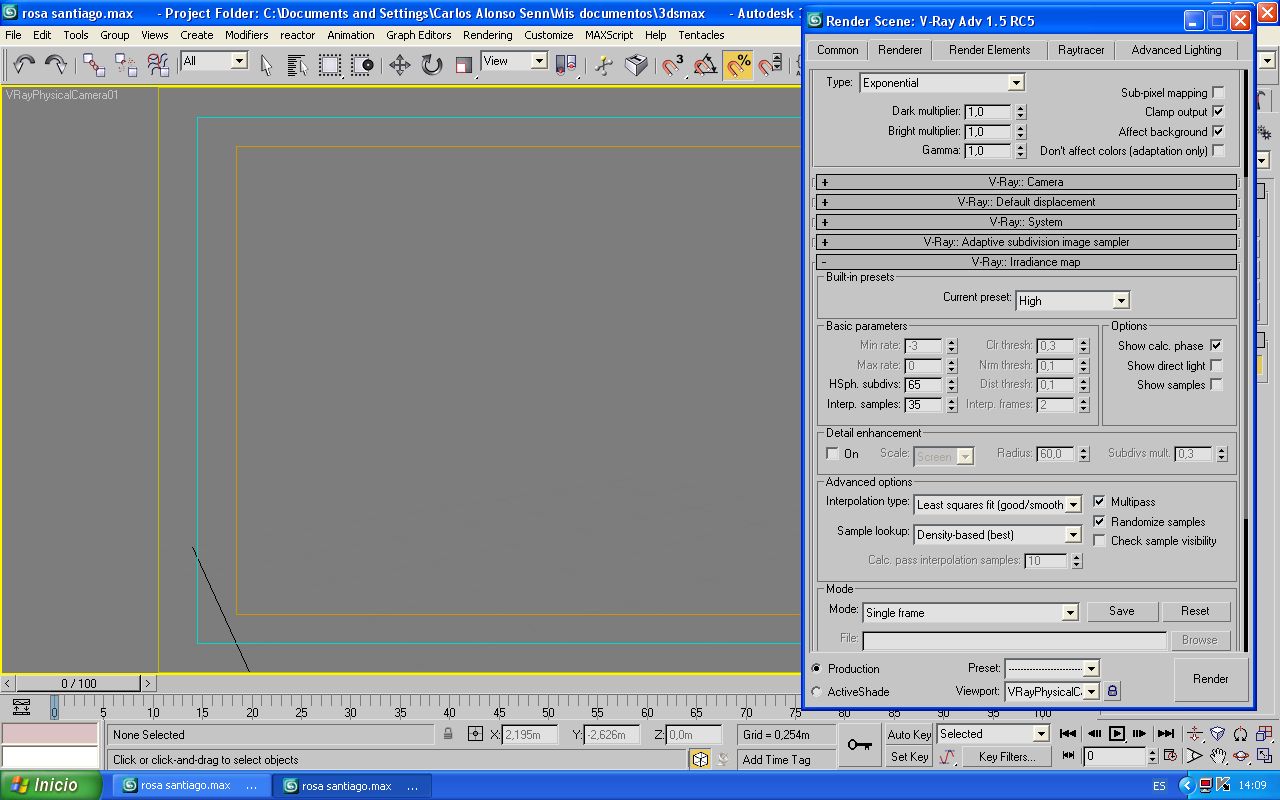Open the Current preset dropdown
This screenshot has width=1280, height=800.
pos(1073,301)
